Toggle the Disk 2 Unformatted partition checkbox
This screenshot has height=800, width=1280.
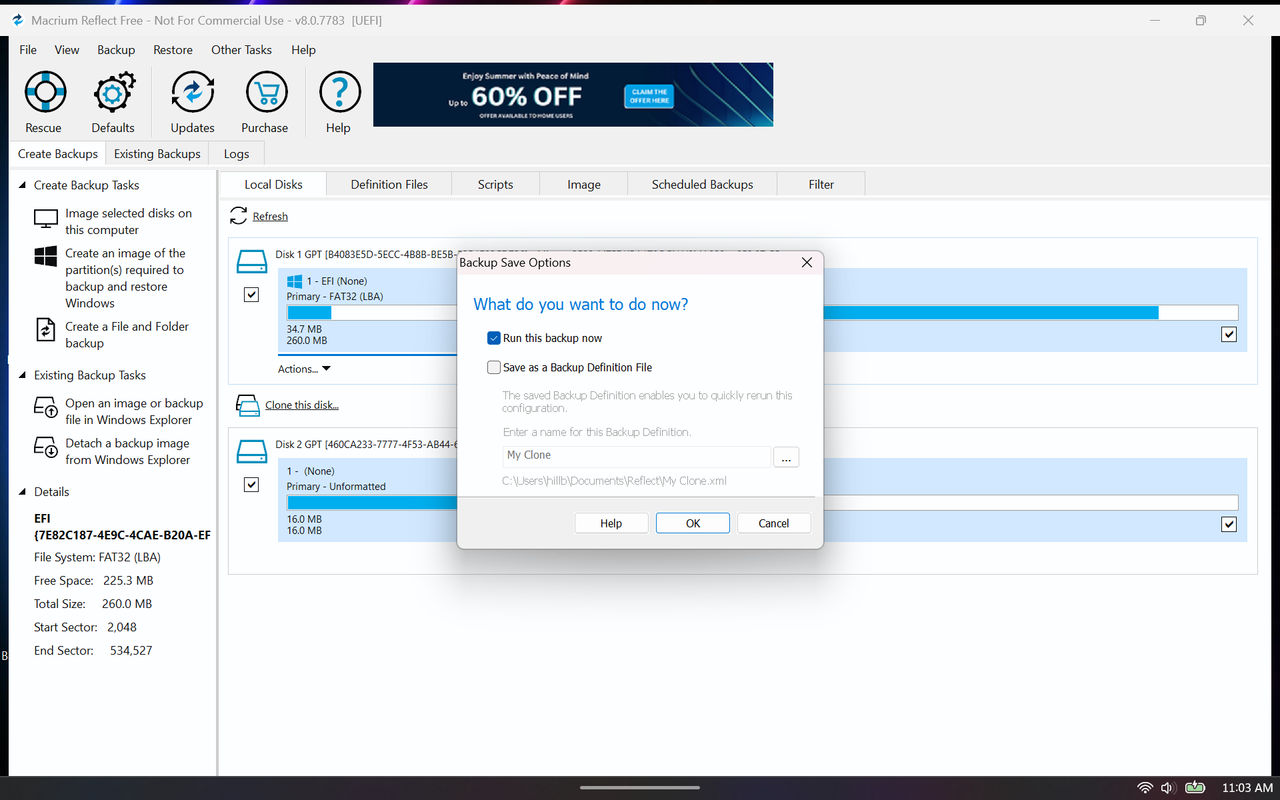[x=251, y=485]
